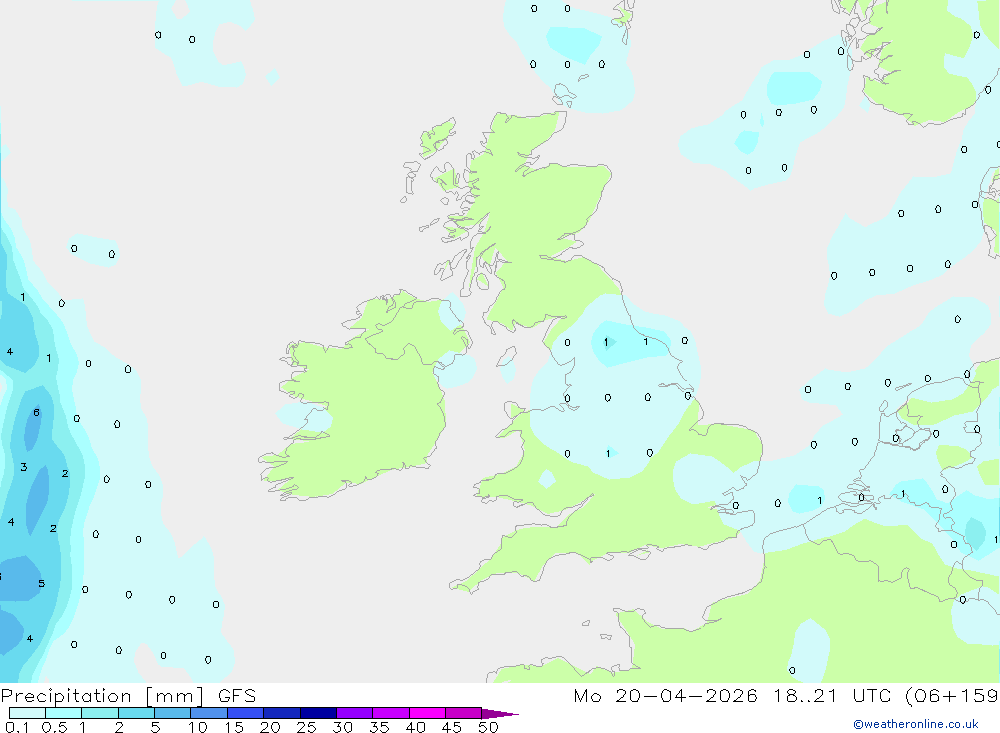Click the "3" precipitation value on the map
The width and height of the screenshot is (1000, 733).
[x=24, y=467]
